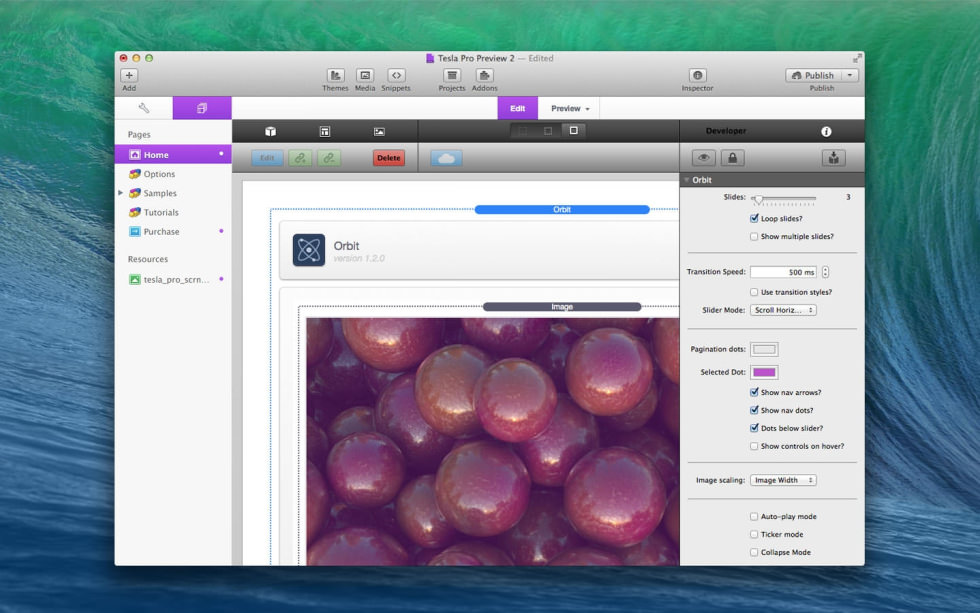Enable Use transition styles checkbox
Image resolution: width=980 pixels, height=613 pixels.
coord(754,292)
